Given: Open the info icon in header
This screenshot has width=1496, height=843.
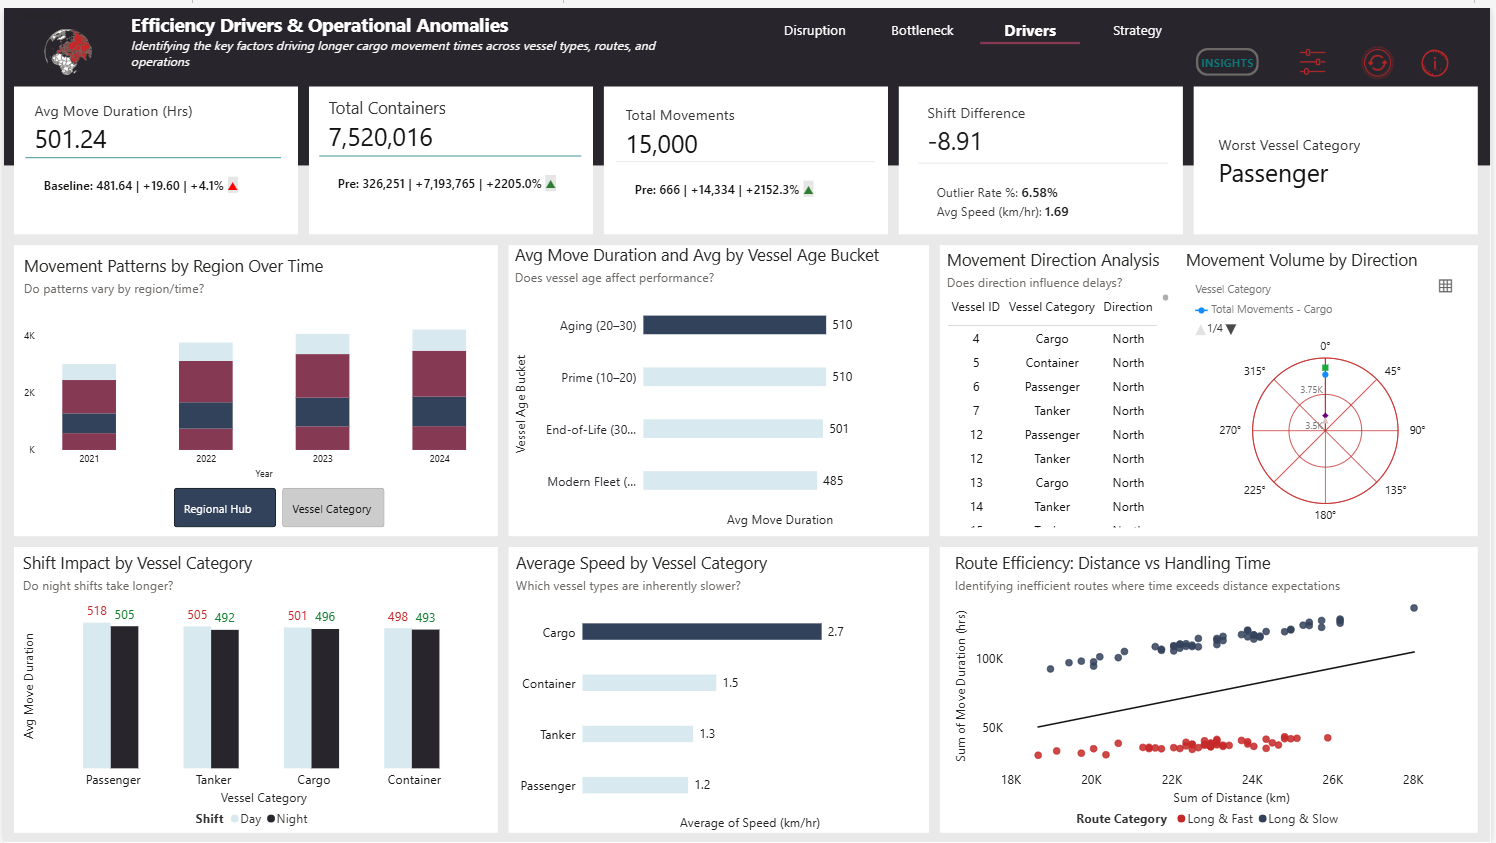Looking at the screenshot, I should click(x=1434, y=63).
